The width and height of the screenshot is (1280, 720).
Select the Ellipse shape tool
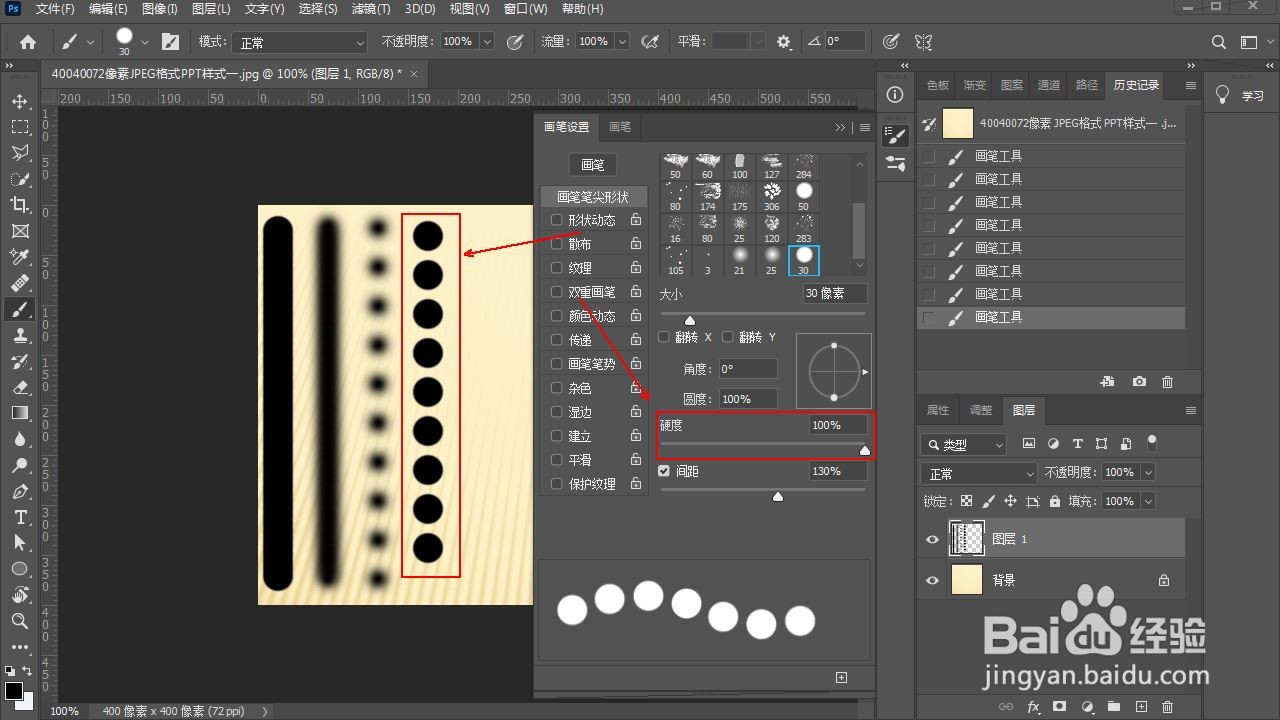tap(20, 568)
